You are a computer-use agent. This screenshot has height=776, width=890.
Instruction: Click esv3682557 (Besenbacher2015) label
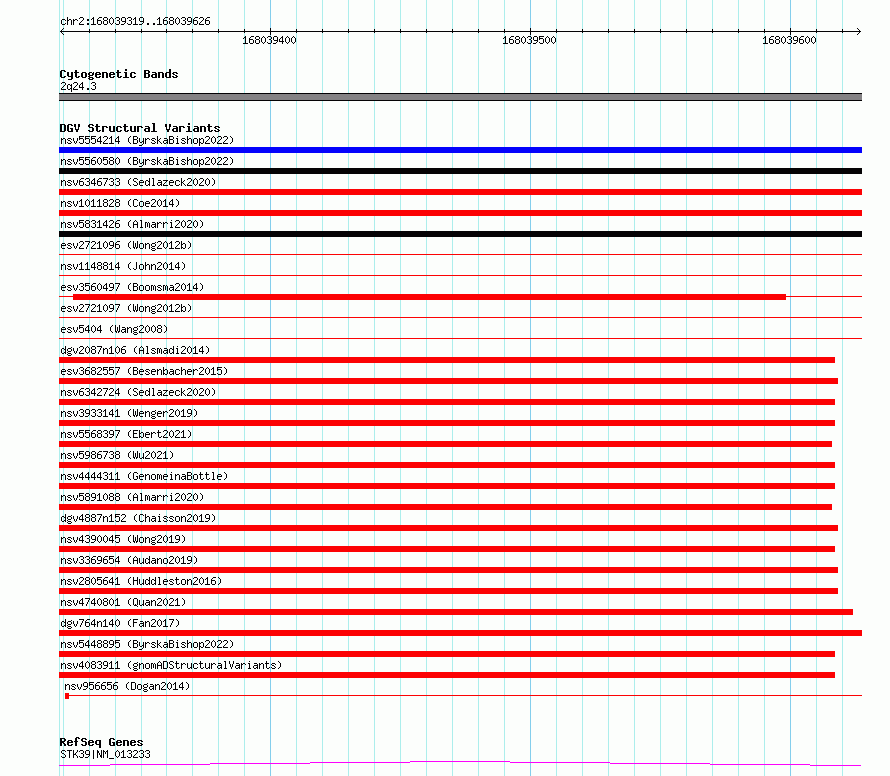(144, 371)
